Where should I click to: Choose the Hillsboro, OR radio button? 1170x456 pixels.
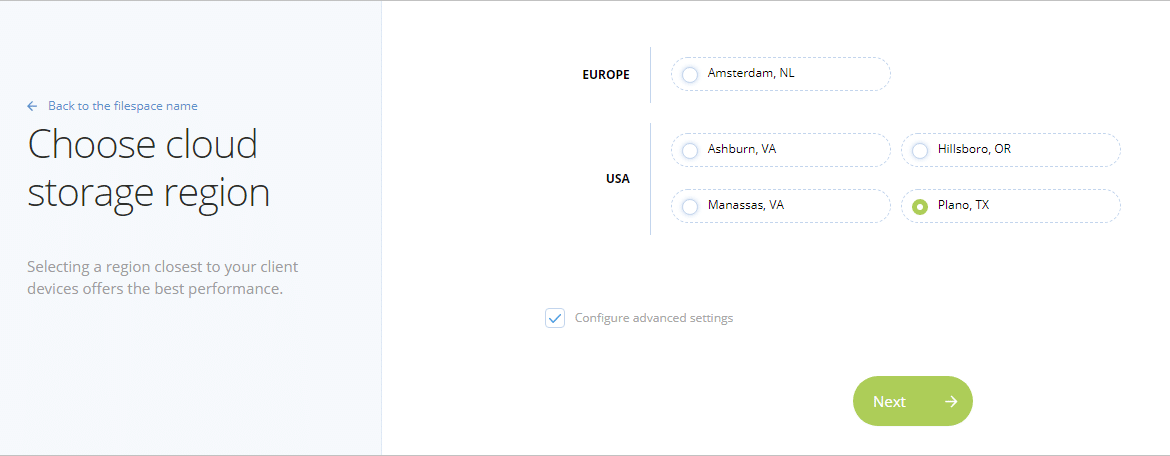tap(920, 150)
